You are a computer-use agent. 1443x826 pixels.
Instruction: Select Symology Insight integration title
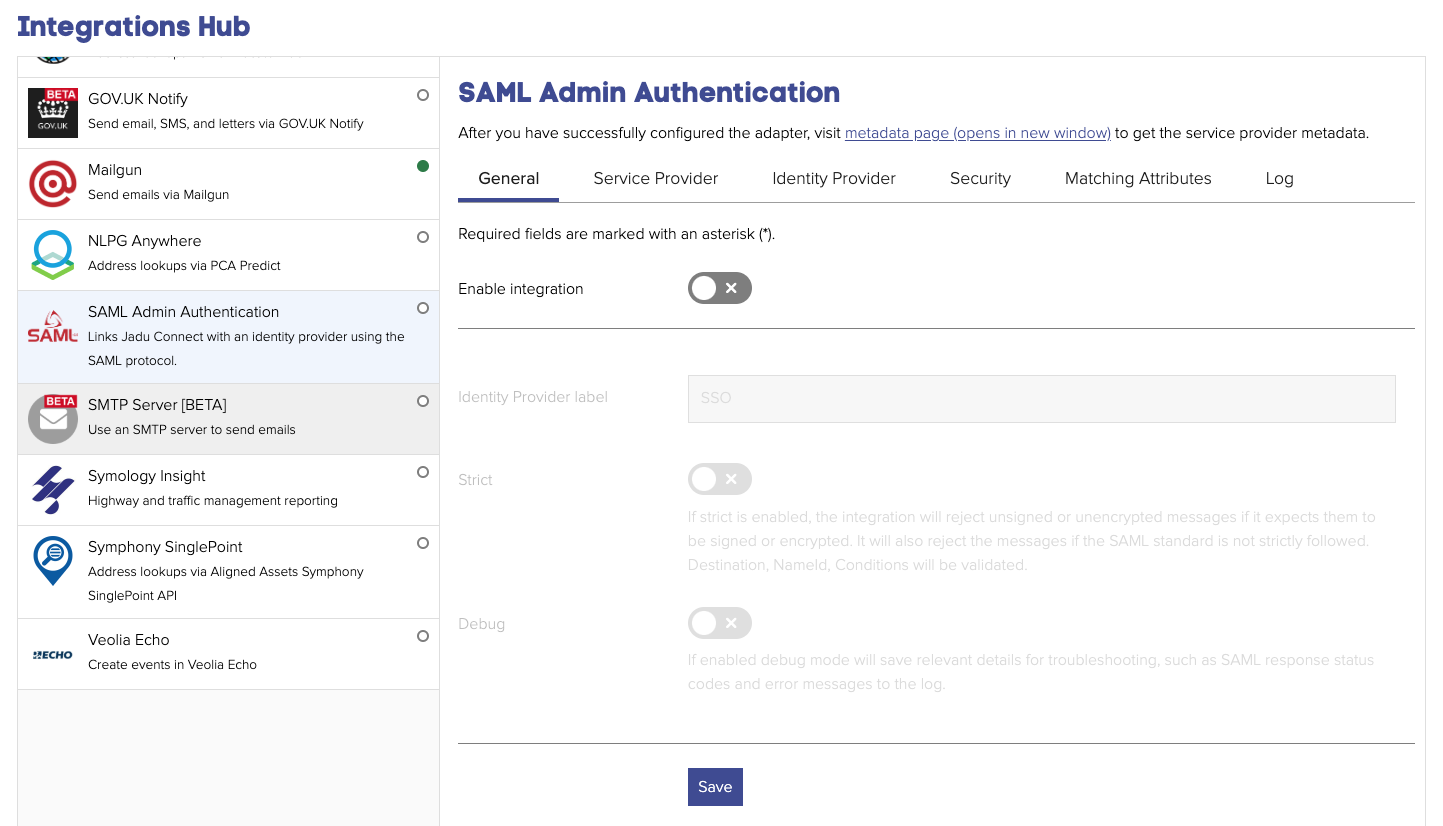coord(147,475)
